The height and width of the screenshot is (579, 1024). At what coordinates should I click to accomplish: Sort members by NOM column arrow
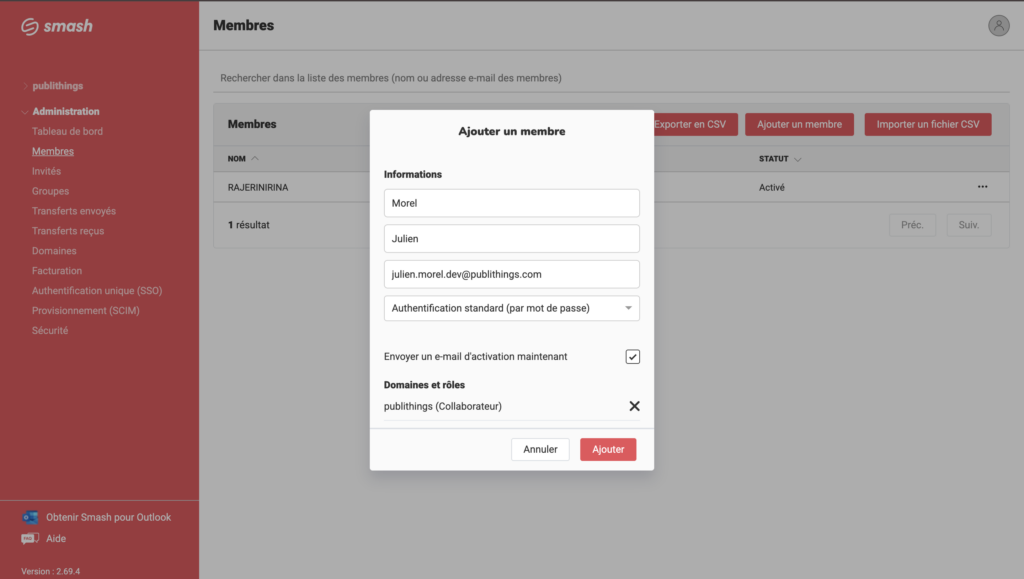click(x=254, y=159)
